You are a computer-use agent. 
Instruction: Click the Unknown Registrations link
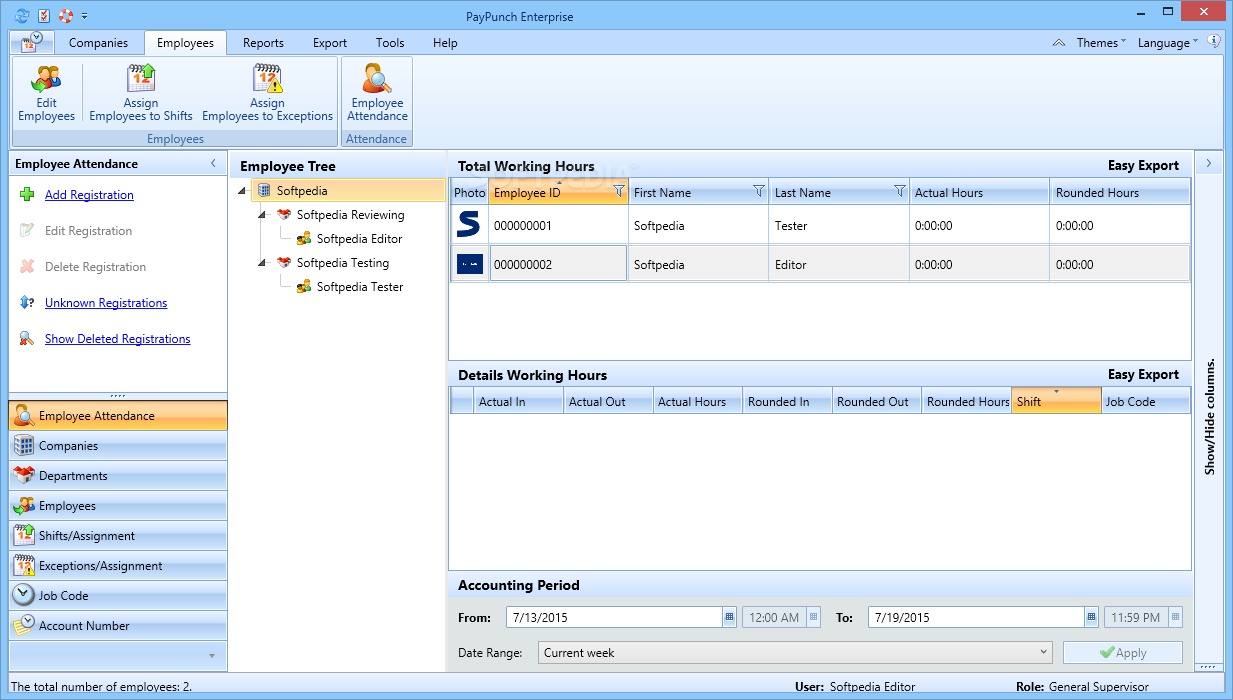tap(106, 303)
